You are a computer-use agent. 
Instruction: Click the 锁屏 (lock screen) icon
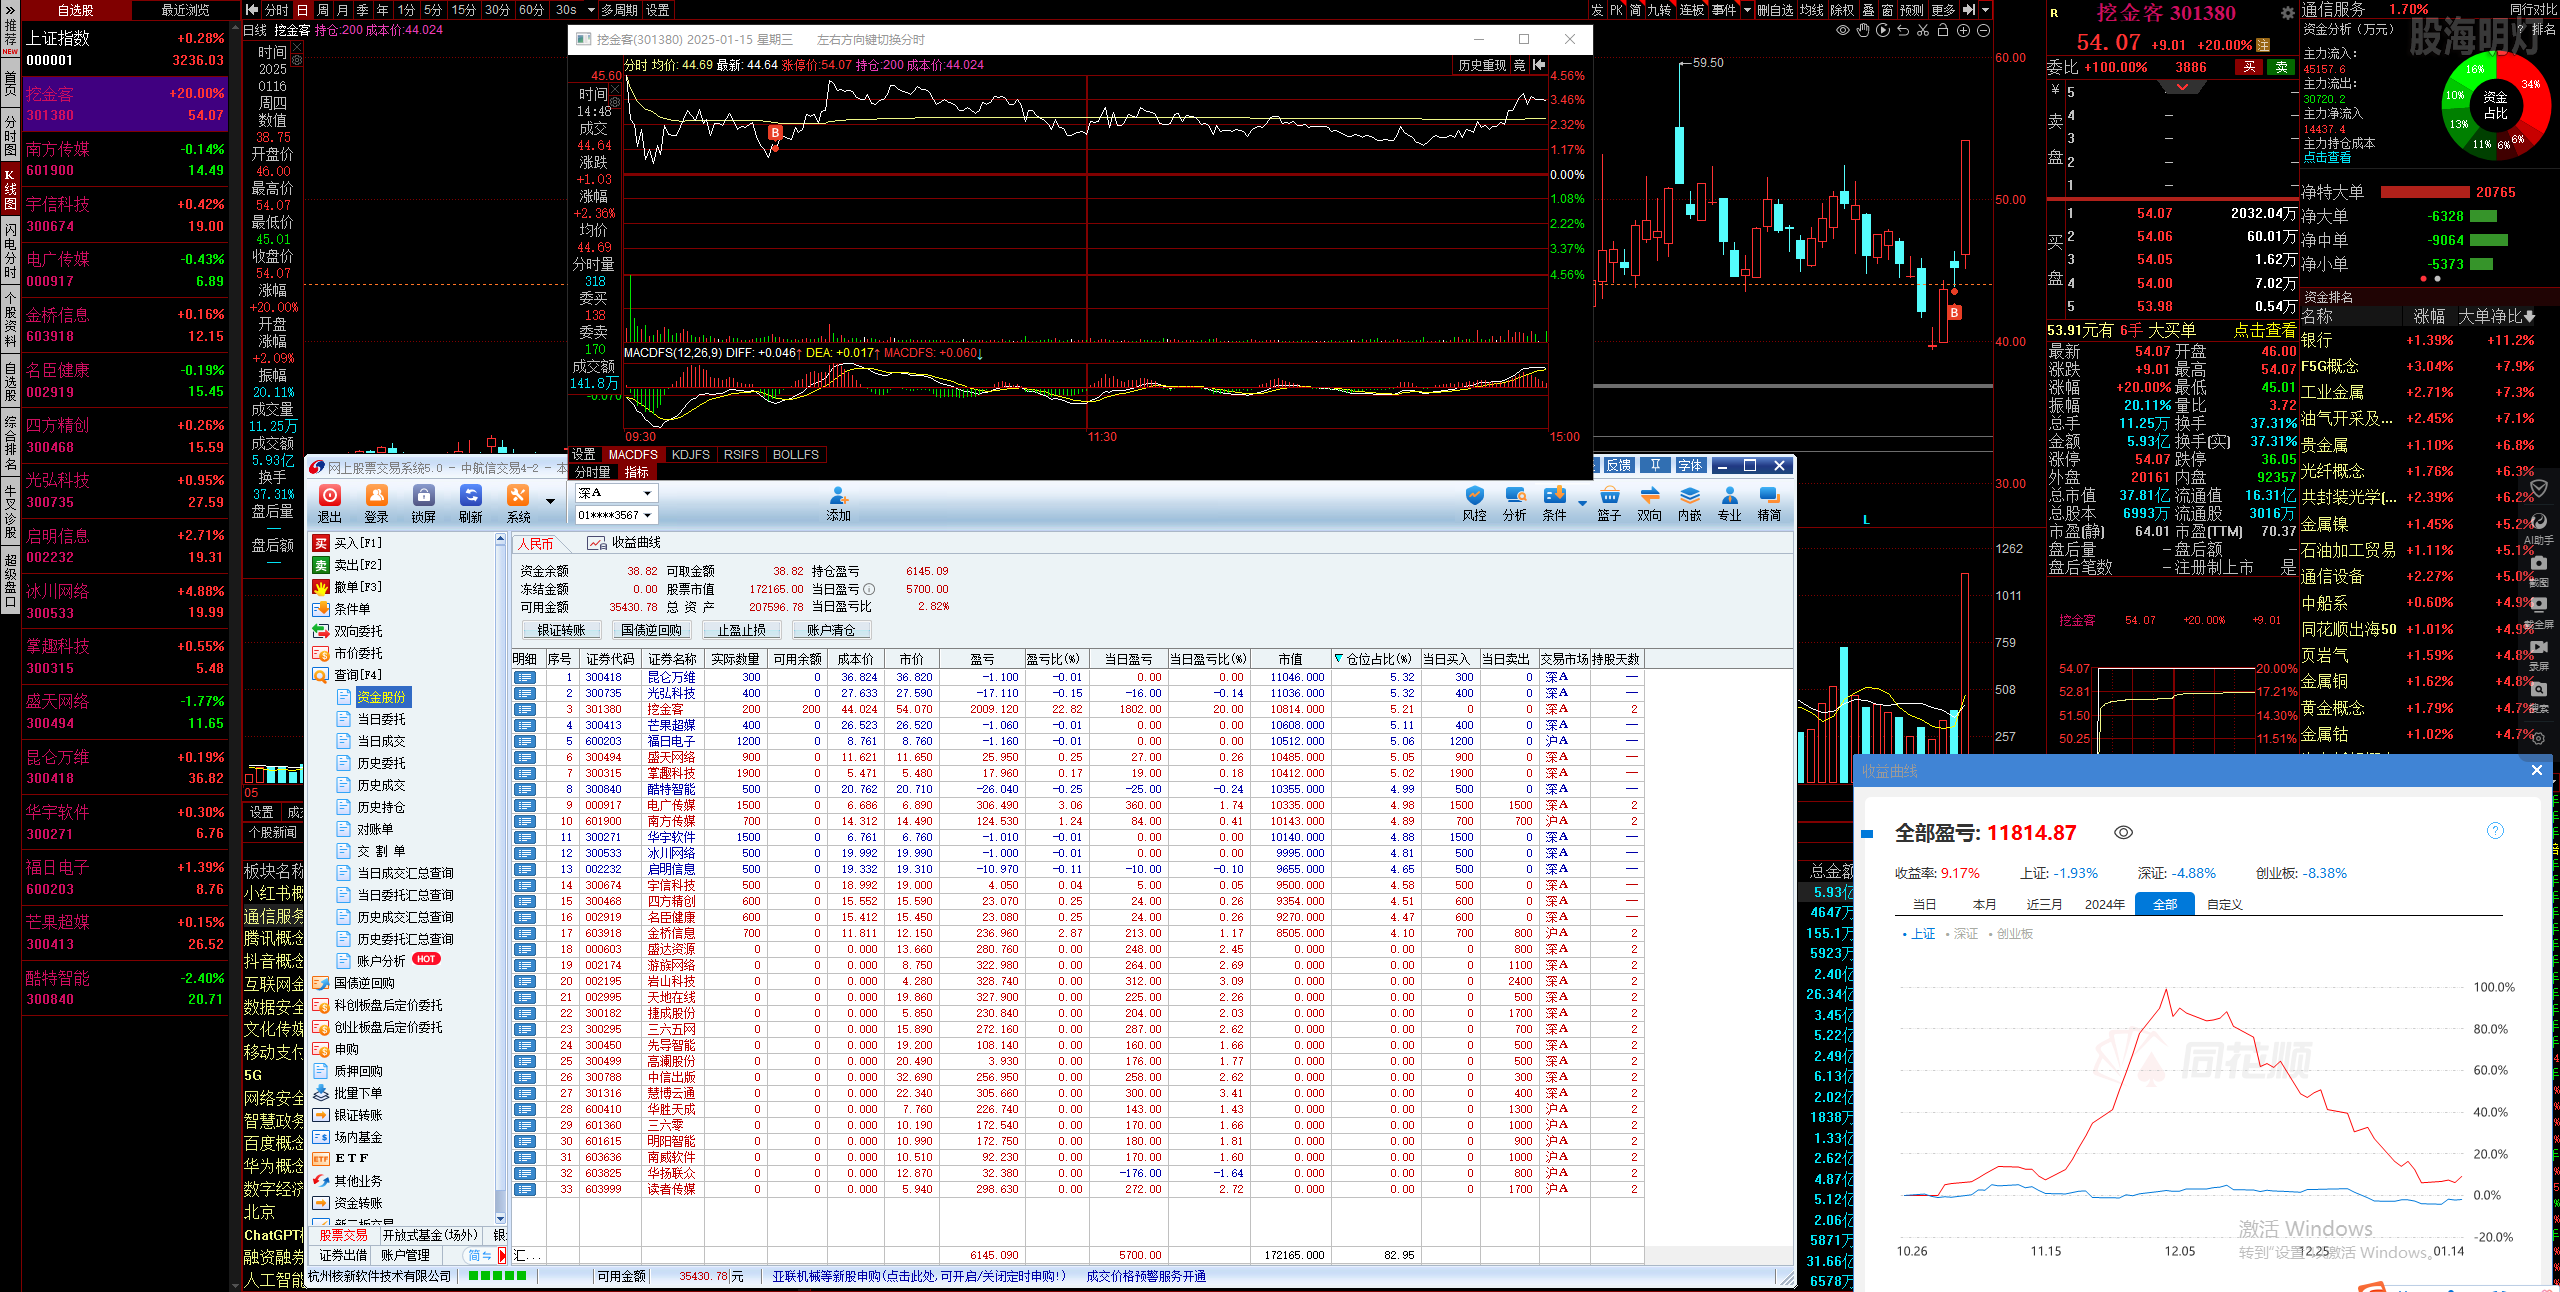pos(423,503)
